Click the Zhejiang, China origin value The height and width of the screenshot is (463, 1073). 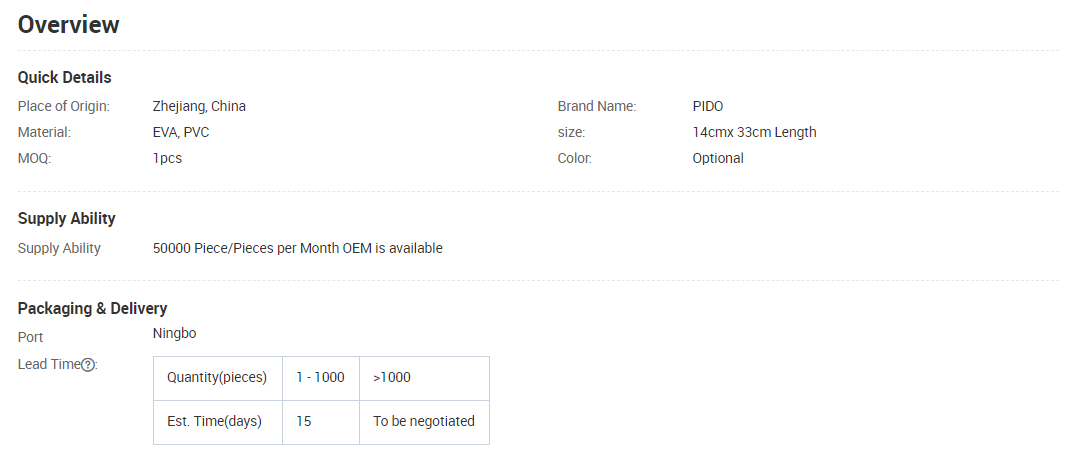point(199,106)
